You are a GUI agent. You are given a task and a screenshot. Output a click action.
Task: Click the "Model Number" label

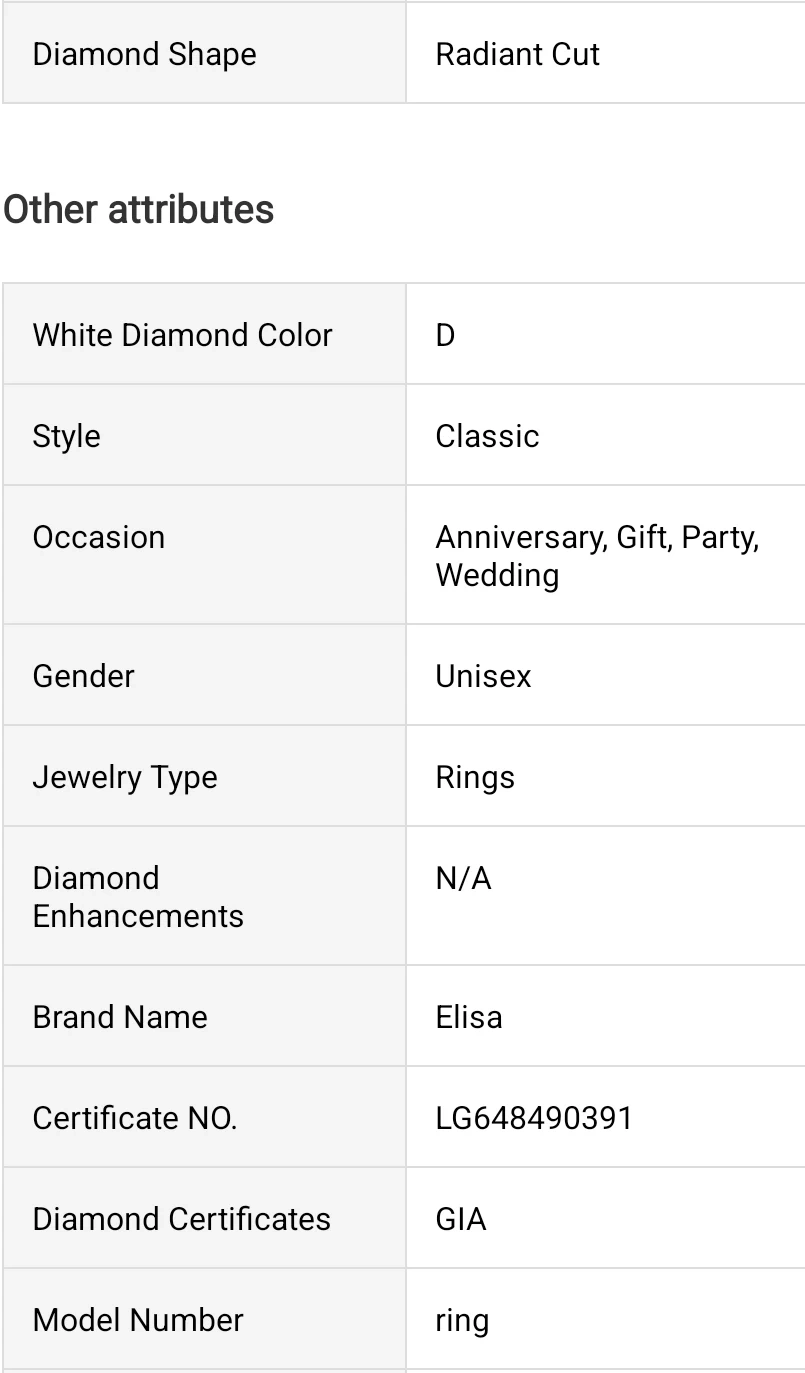pyautogui.click(x=138, y=1320)
